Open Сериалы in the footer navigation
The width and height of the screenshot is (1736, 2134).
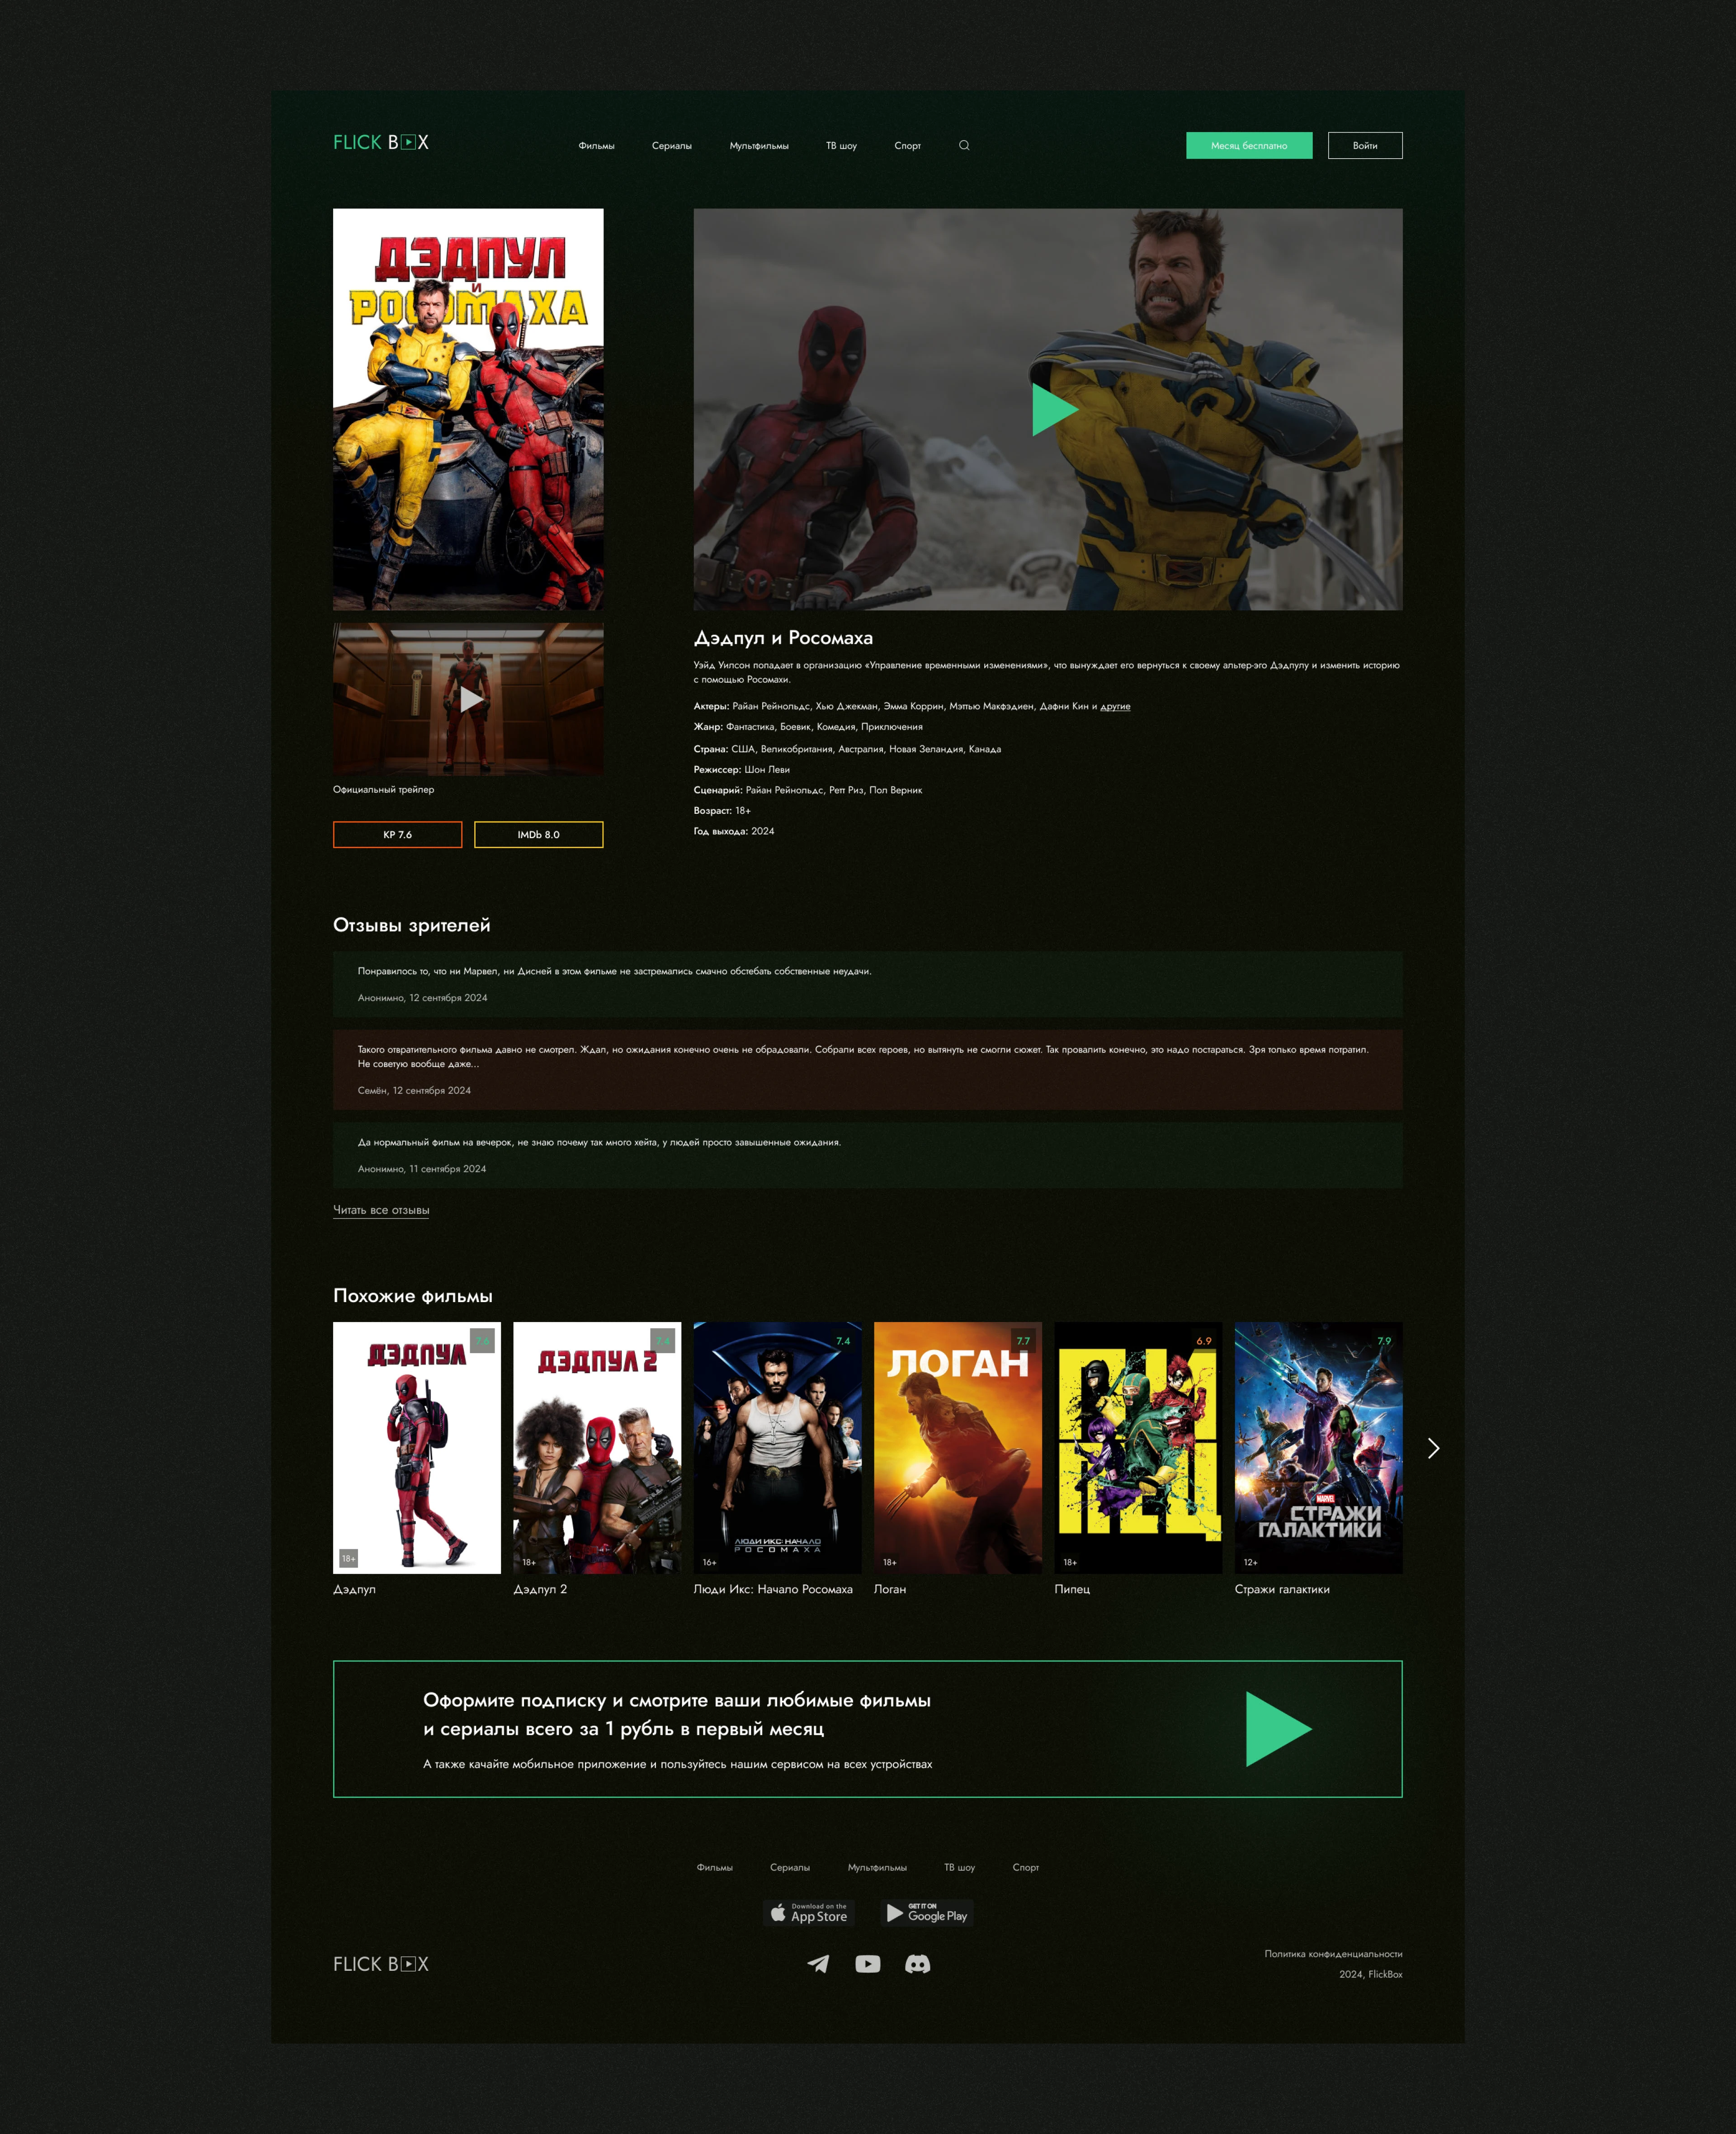790,1868
